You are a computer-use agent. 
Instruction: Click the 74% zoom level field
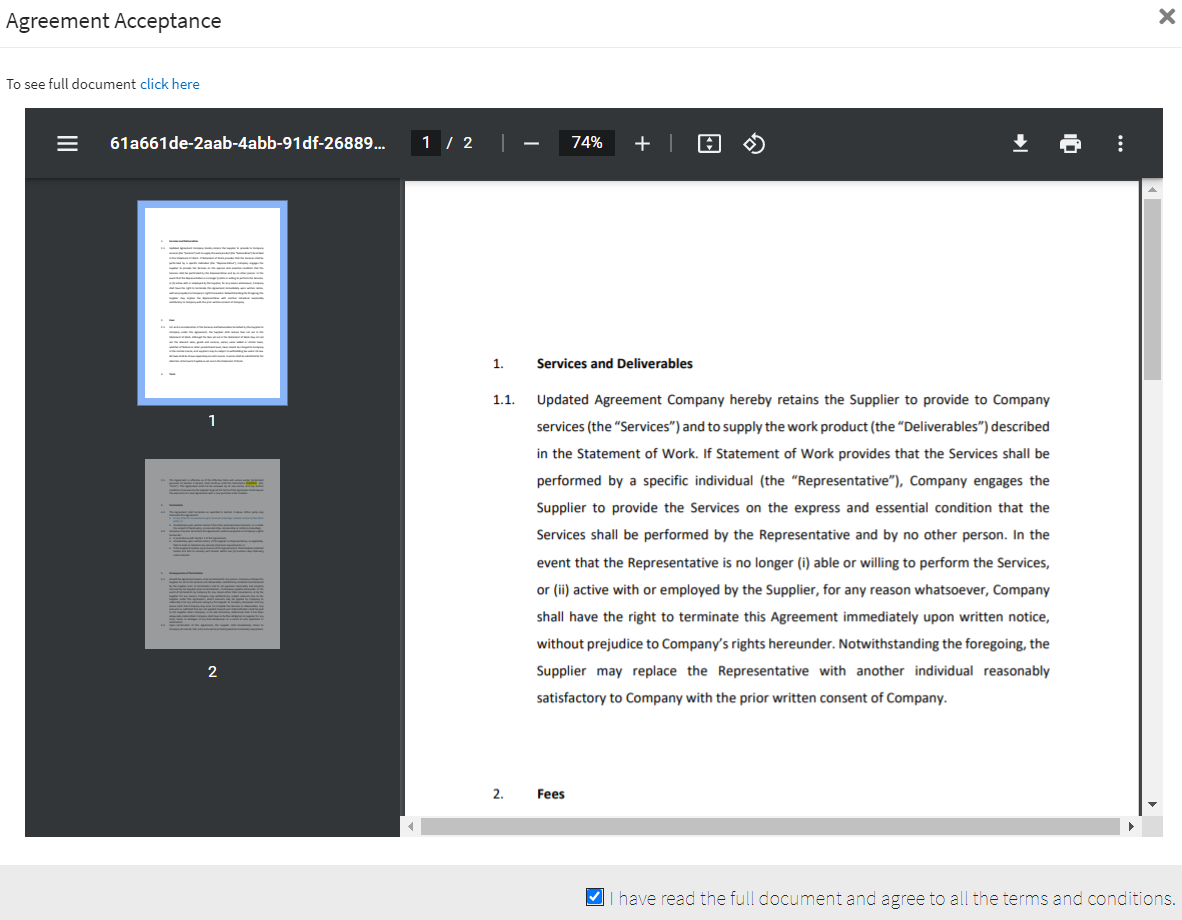(587, 143)
